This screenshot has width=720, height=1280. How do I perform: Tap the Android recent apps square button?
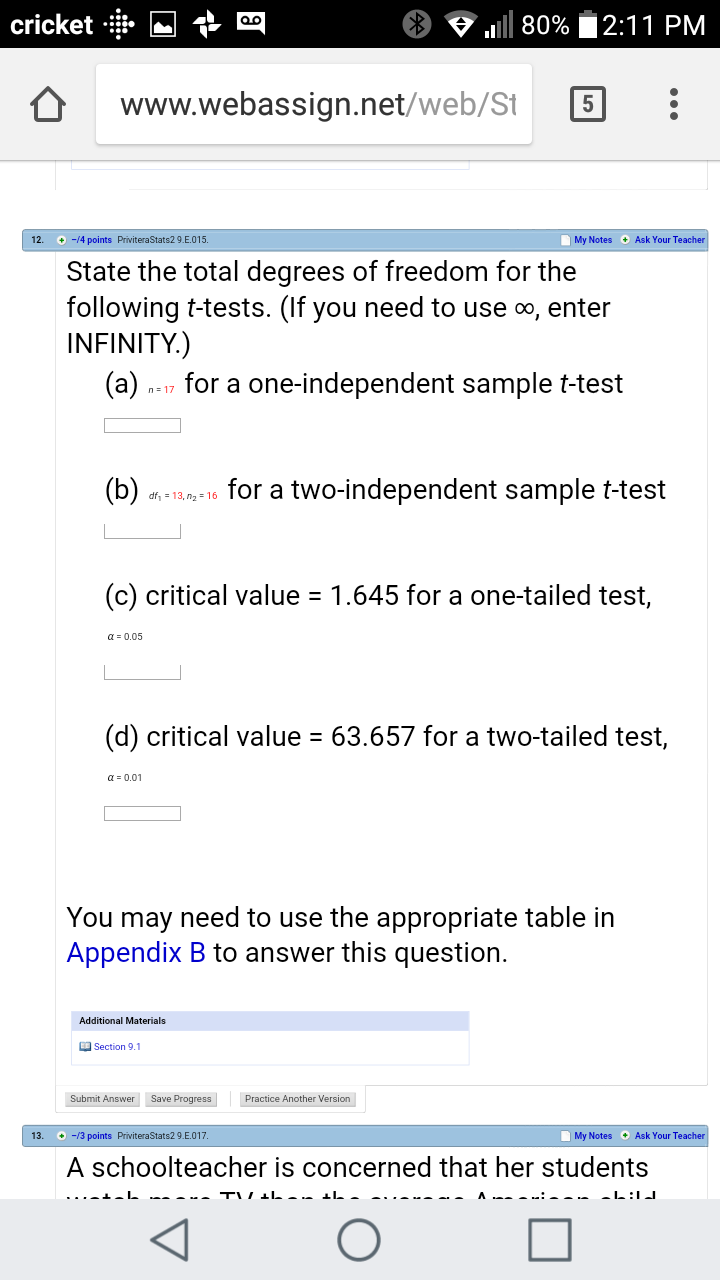548,1239
